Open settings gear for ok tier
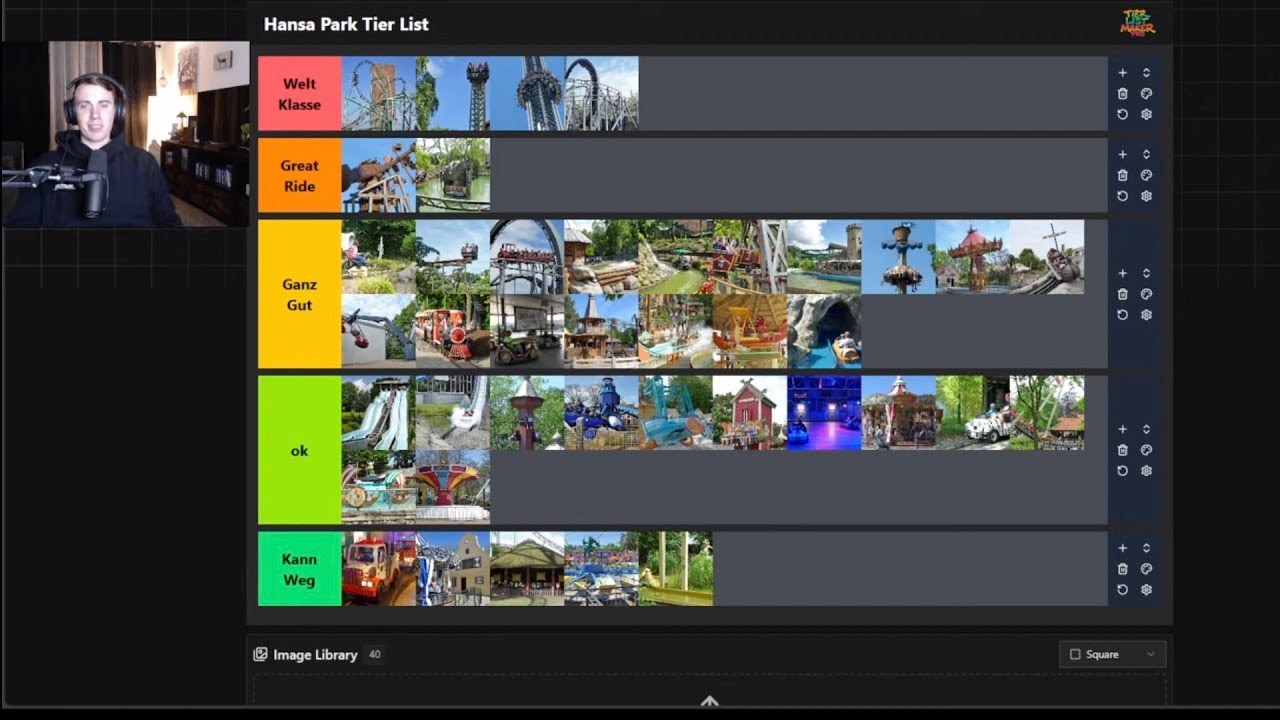Viewport: 1280px width, 720px height. (x=1146, y=471)
